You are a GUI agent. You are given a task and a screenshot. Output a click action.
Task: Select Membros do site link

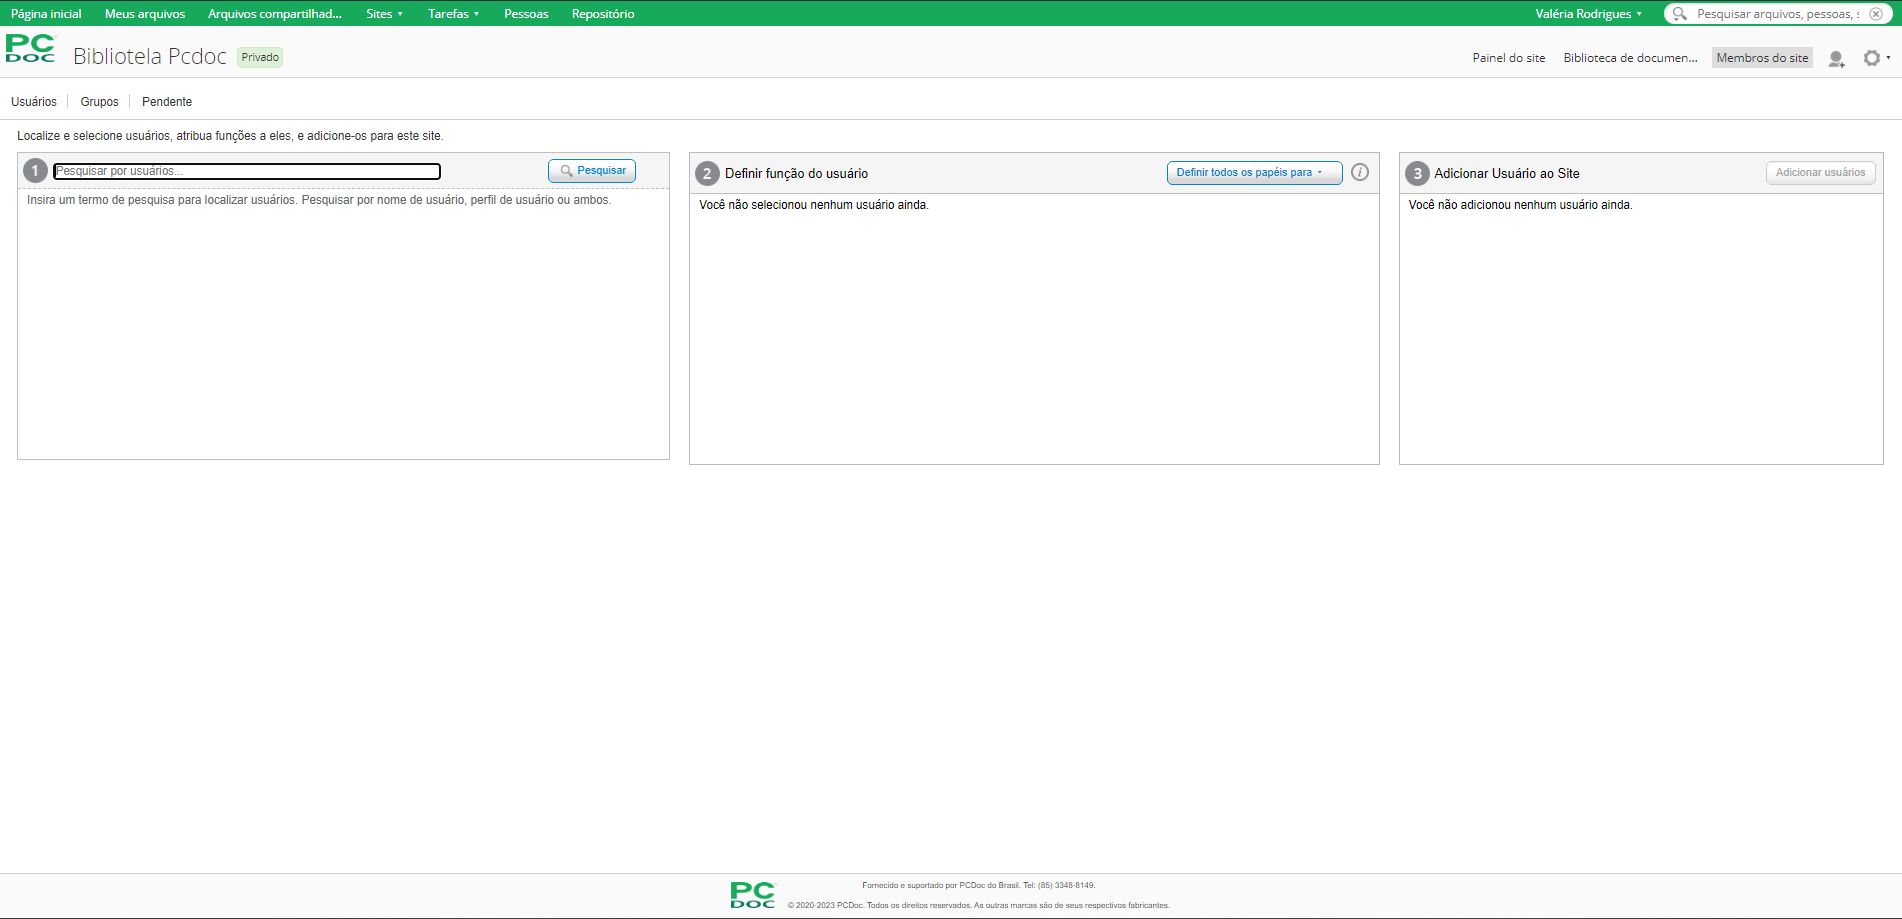pos(1762,58)
